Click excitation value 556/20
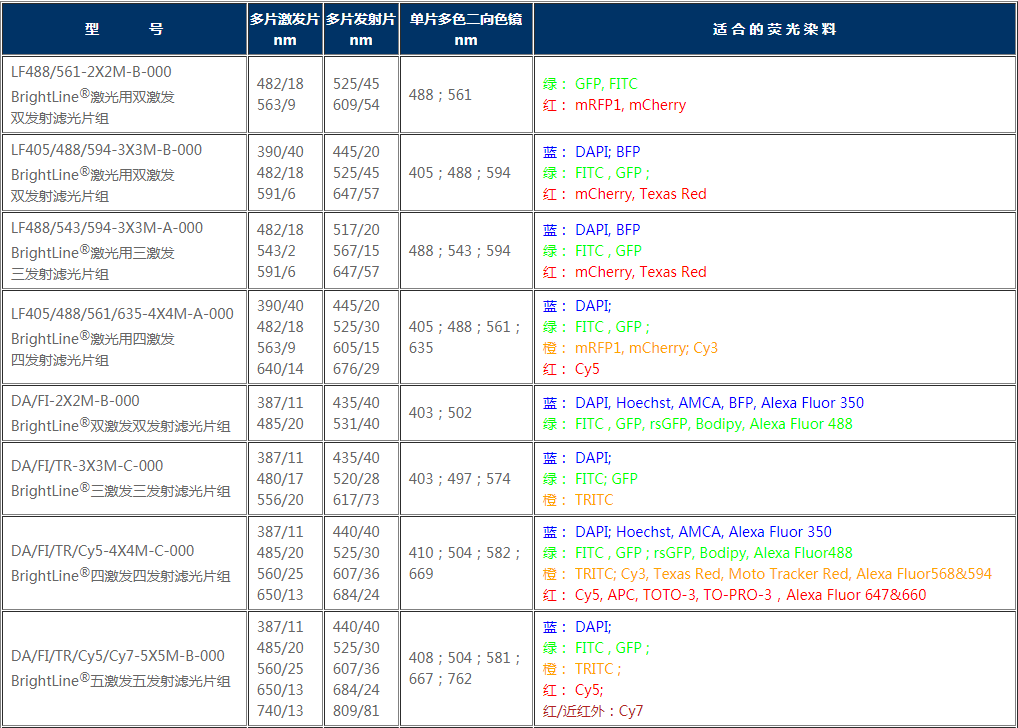 point(280,500)
